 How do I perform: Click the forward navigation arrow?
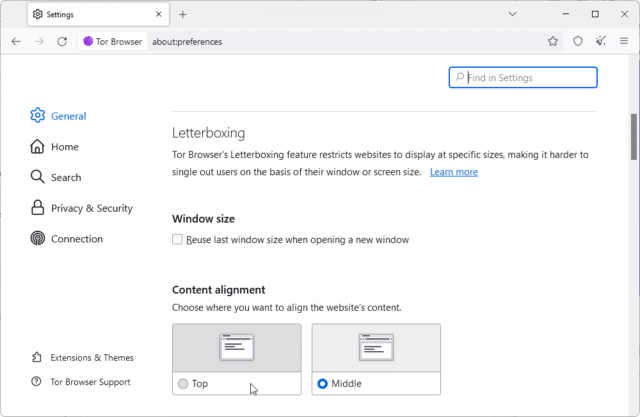(x=39, y=41)
